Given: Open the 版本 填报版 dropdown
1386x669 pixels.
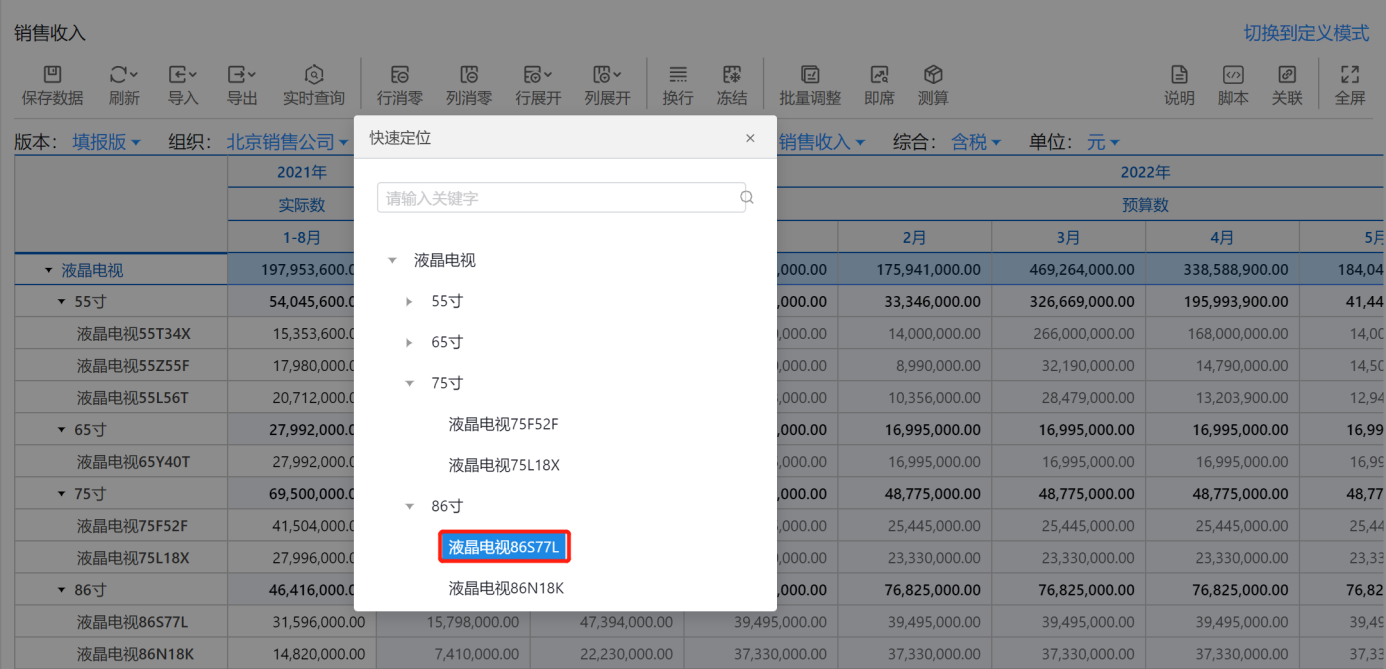Looking at the screenshot, I should click(x=106, y=142).
